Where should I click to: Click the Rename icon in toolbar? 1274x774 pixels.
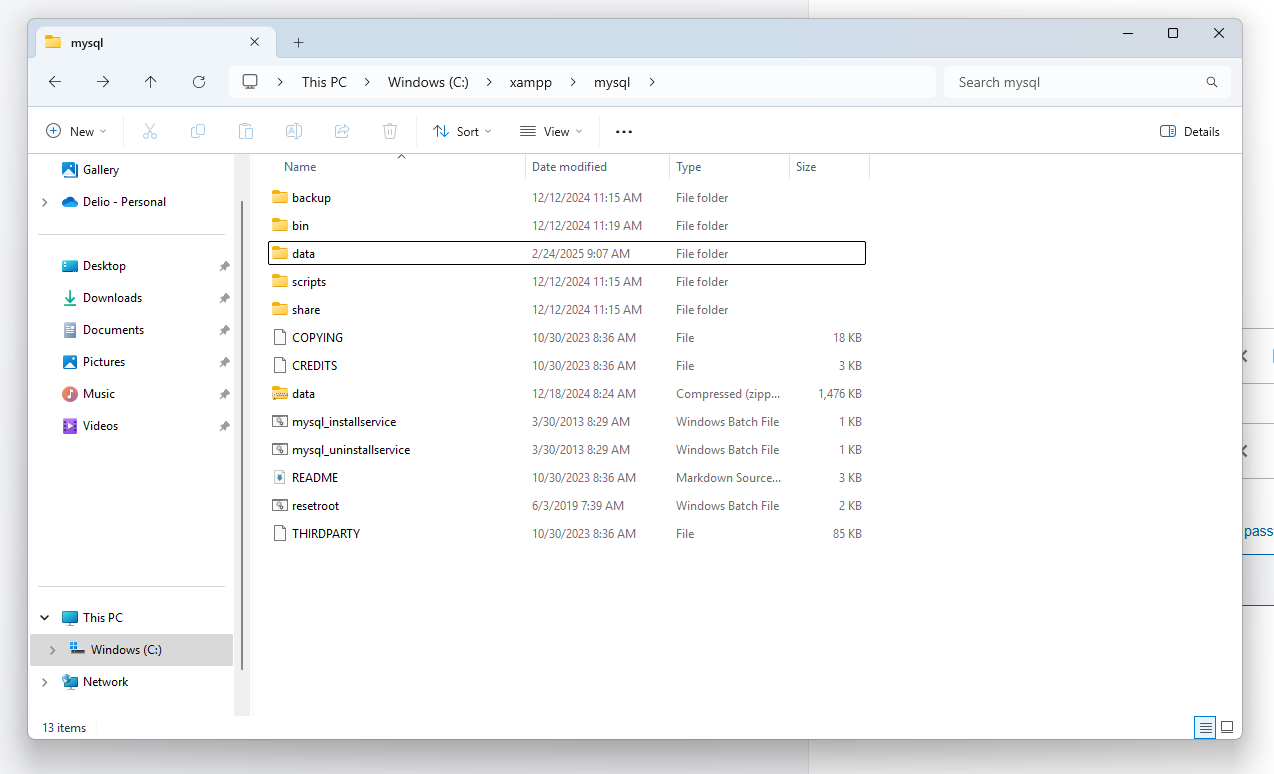[294, 131]
